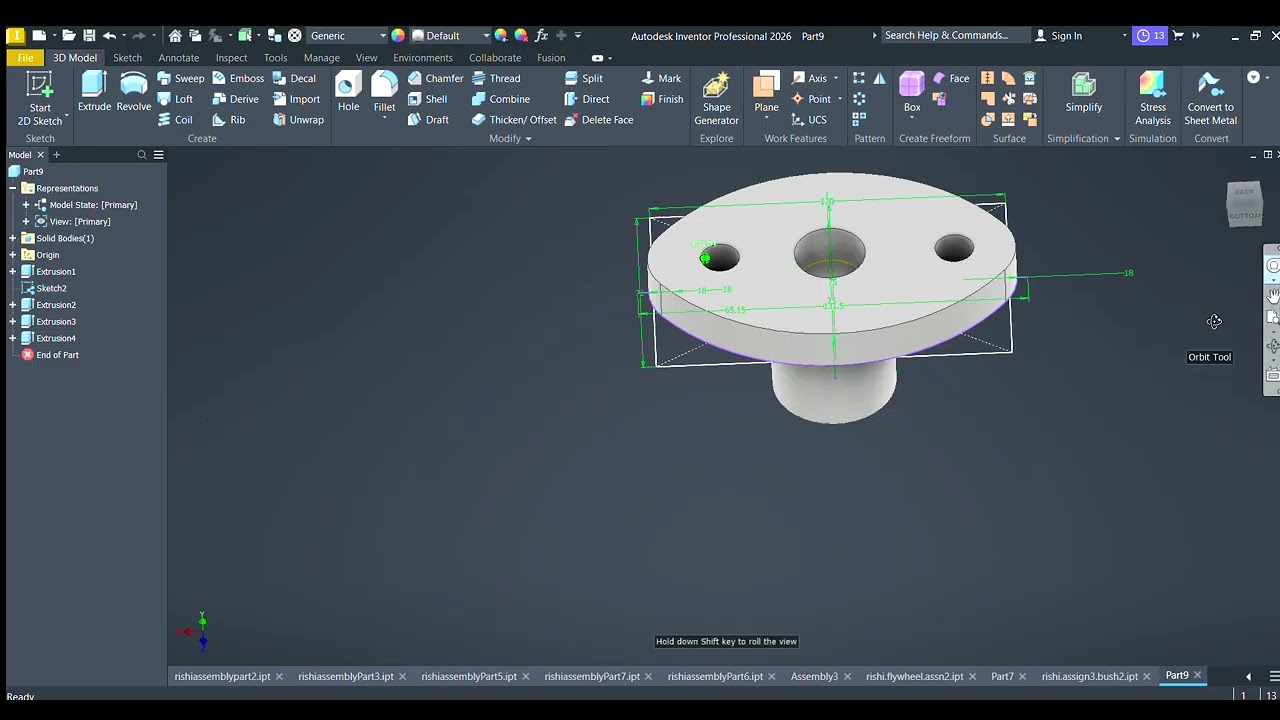Expand the Extrusion4 feature
This screenshot has width=1280, height=720.
tap(12, 338)
